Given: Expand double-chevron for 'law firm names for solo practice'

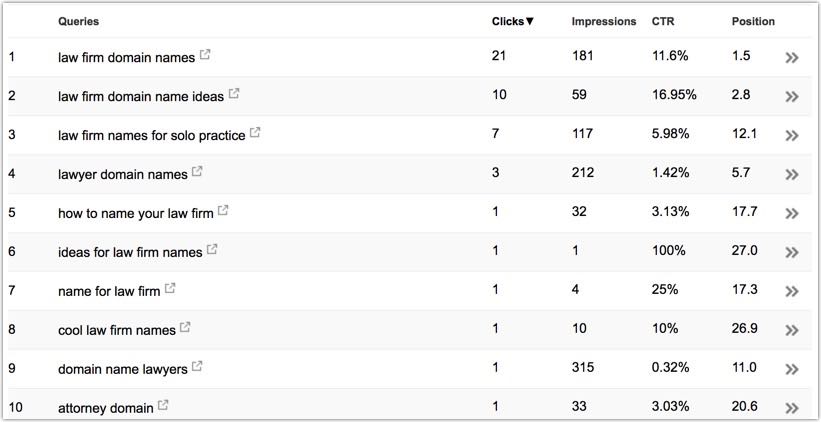Looking at the screenshot, I should coord(792,136).
